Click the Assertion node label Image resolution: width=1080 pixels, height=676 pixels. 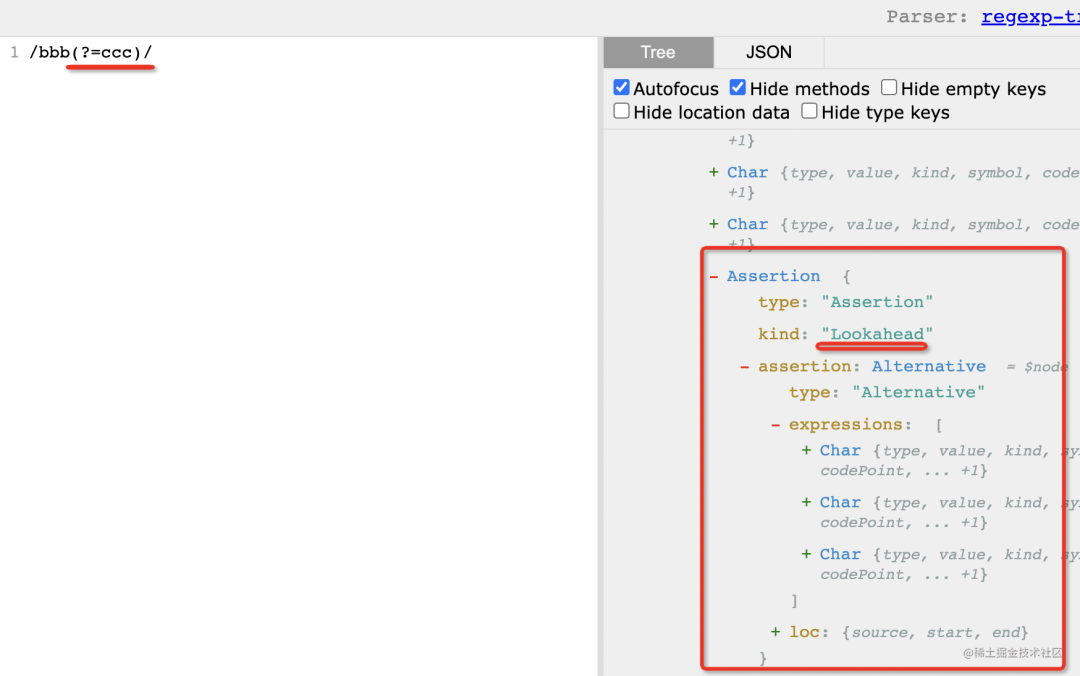click(773, 276)
